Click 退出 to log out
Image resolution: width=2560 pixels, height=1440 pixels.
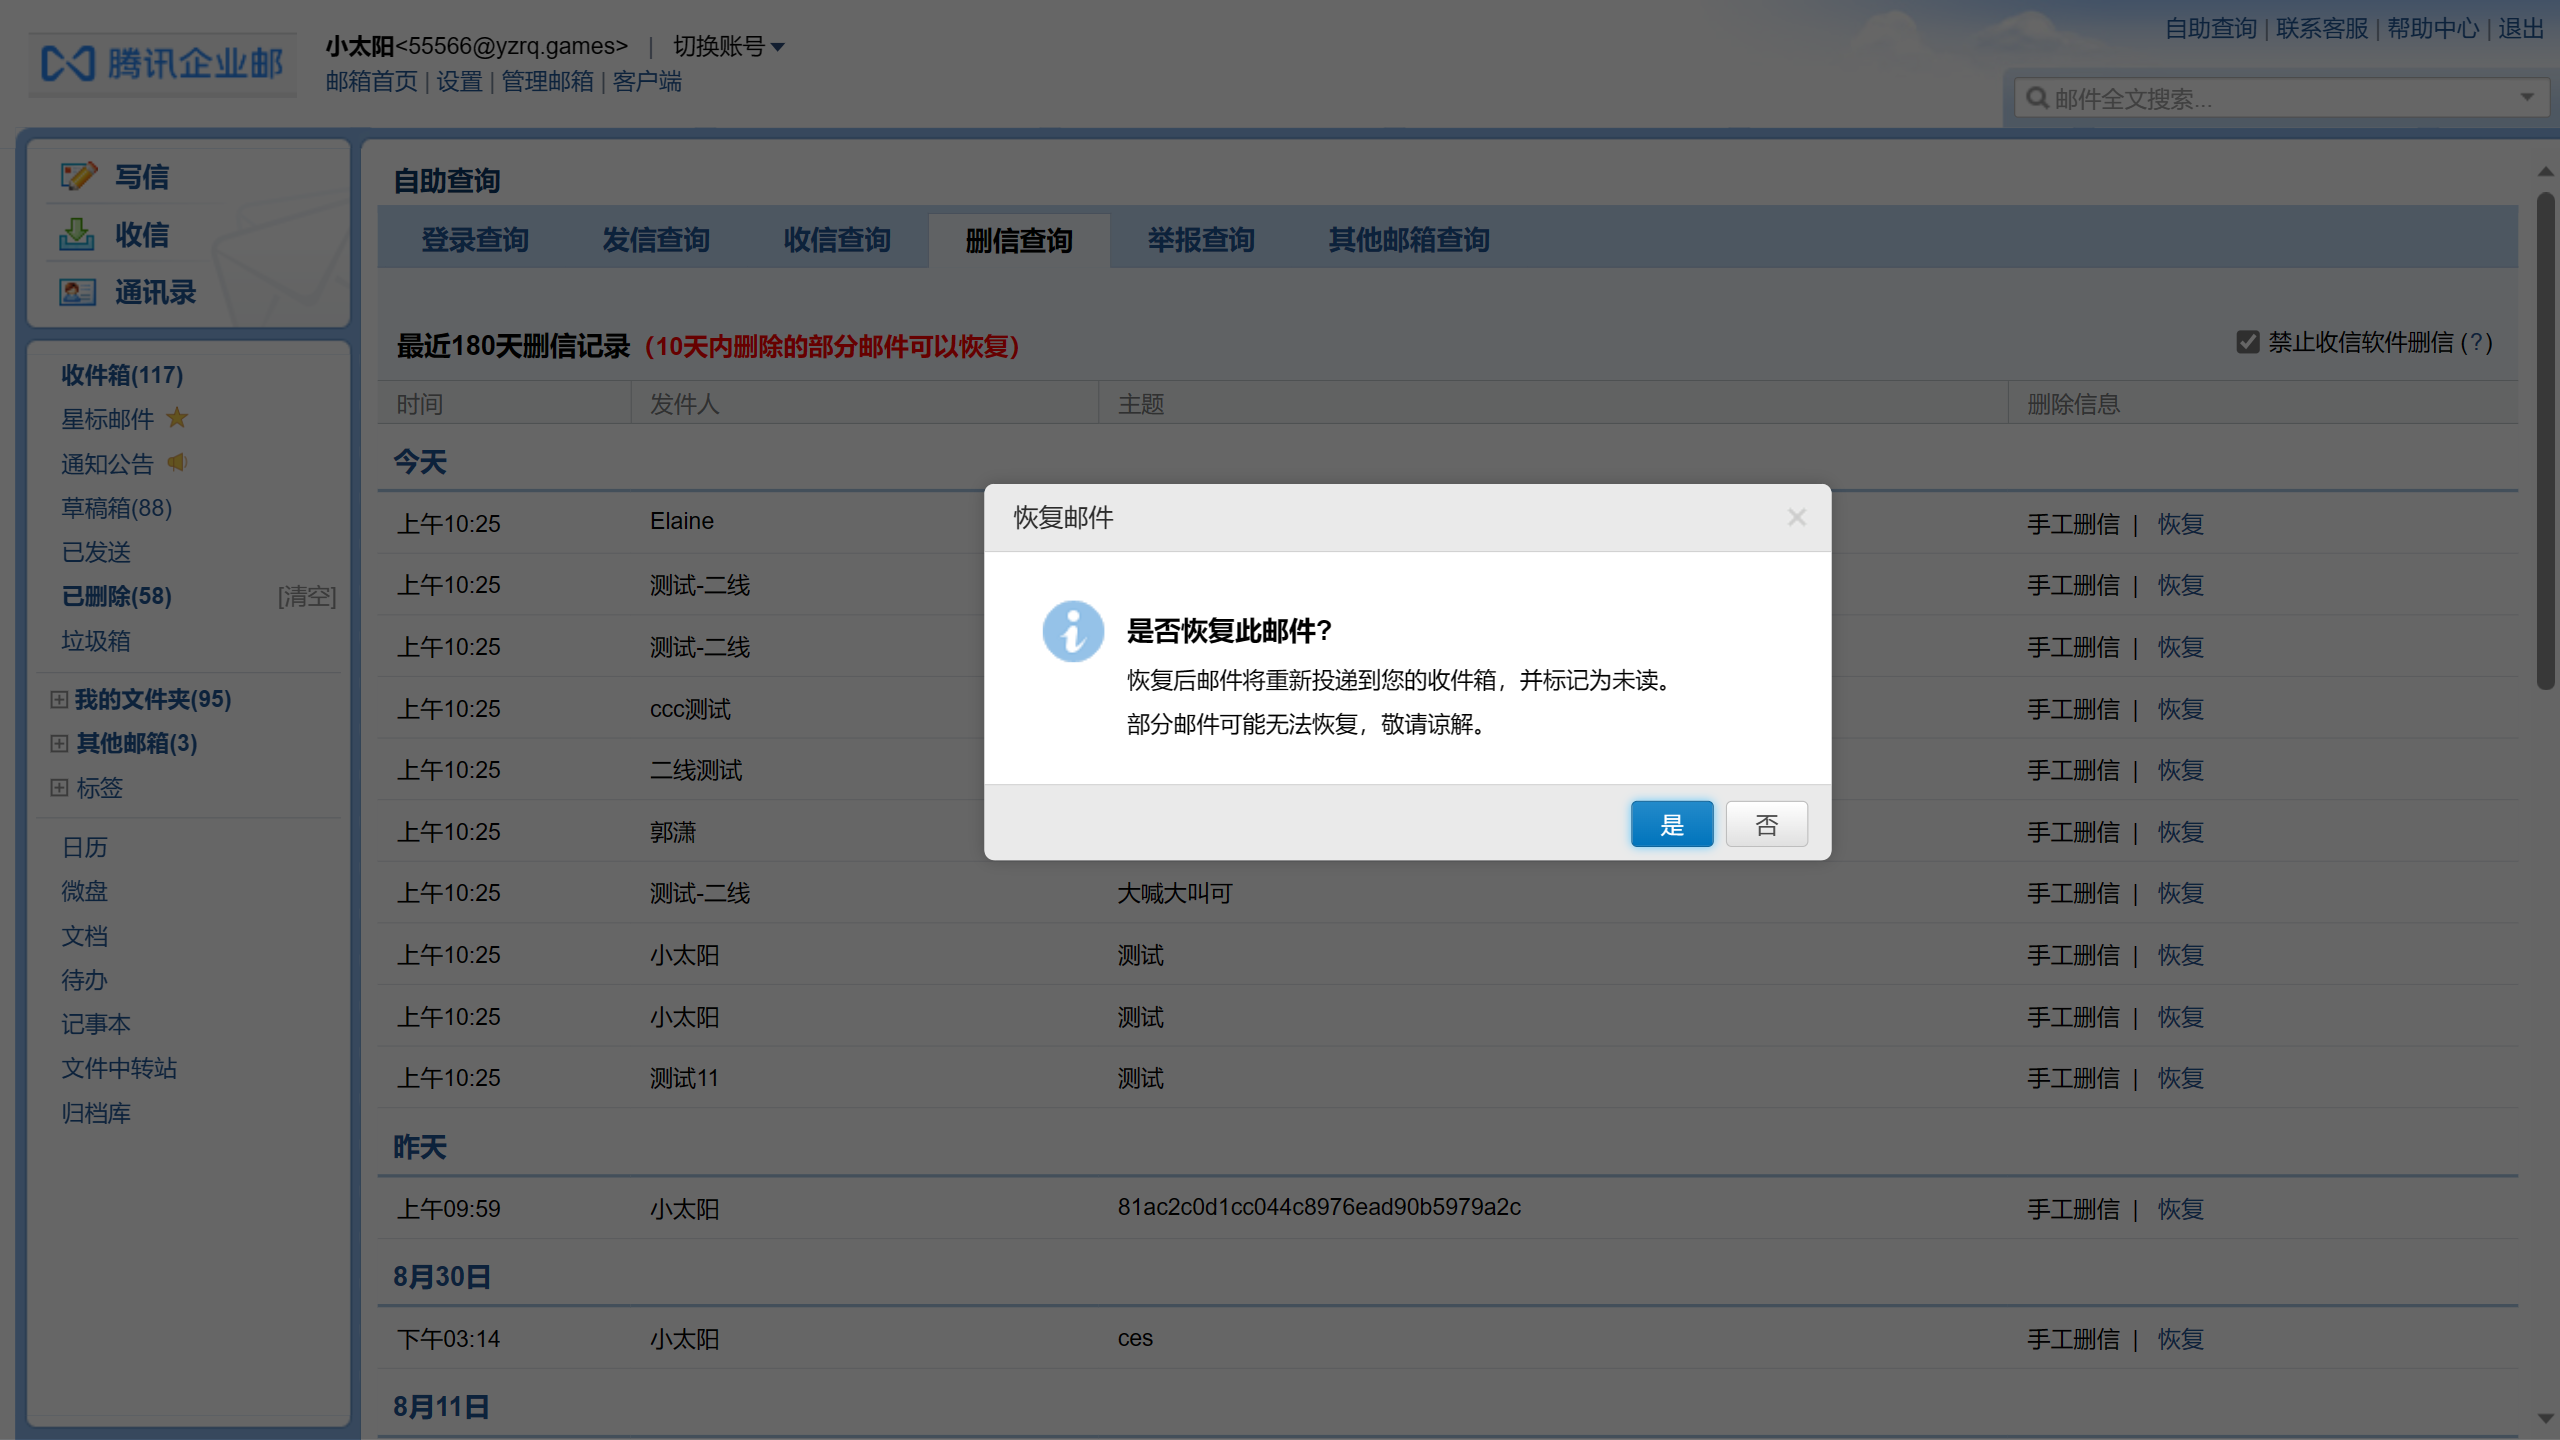tap(2521, 28)
